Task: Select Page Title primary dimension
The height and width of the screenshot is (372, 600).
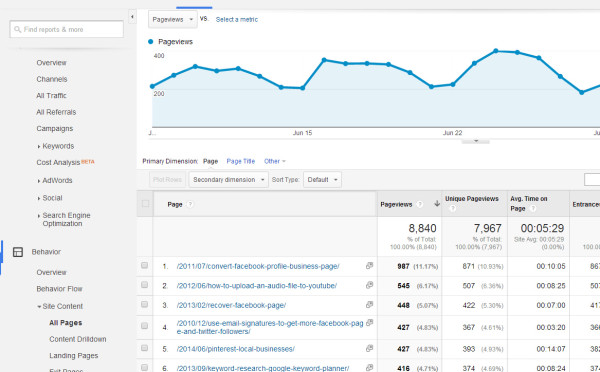Action: pyautogui.click(x=241, y=161)
